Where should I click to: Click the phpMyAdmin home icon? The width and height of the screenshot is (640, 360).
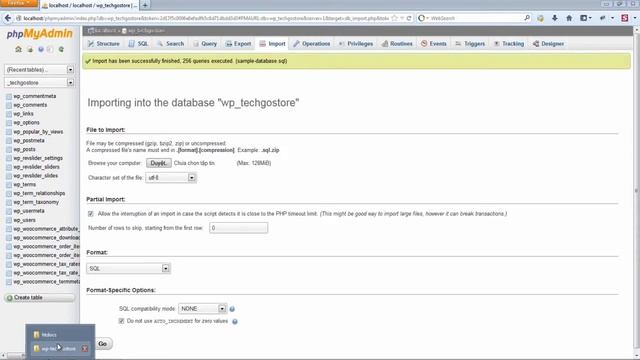pos(18,49)
